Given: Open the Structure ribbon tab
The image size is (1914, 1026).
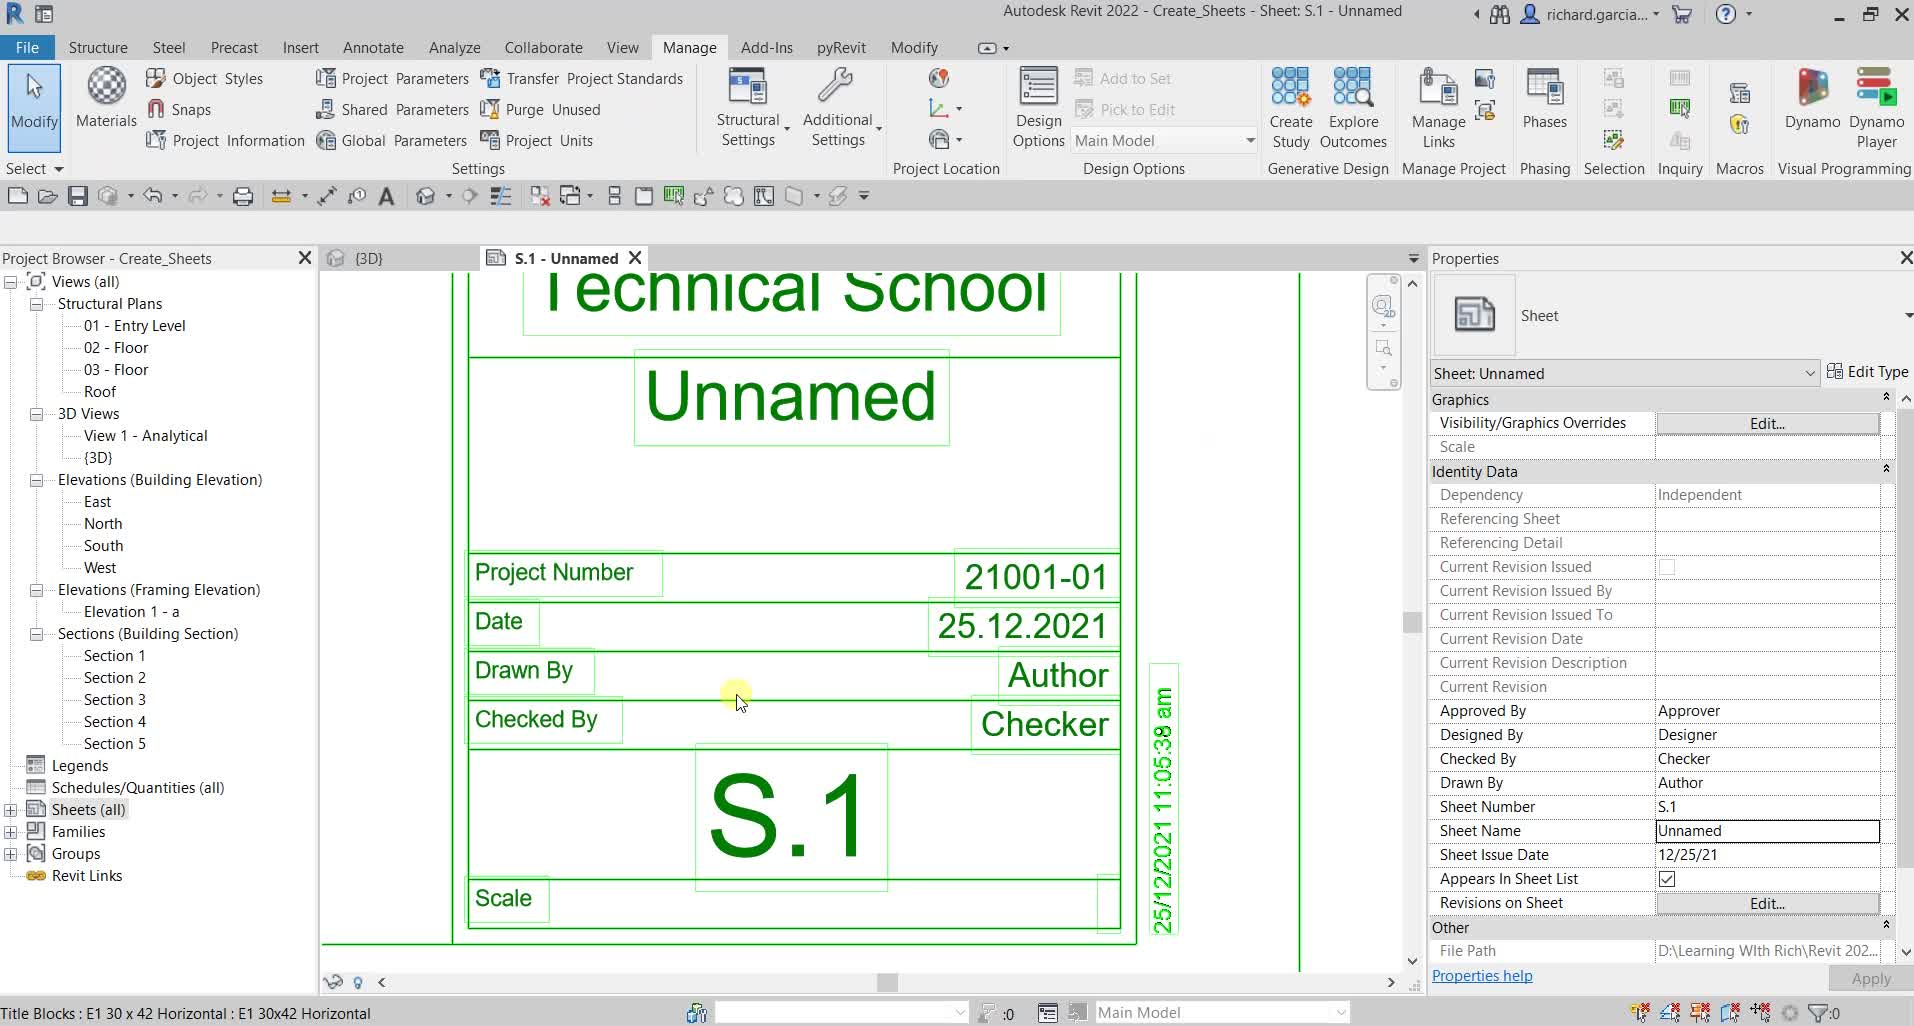Looking at the screenshot, I should [x=98, y=47].
